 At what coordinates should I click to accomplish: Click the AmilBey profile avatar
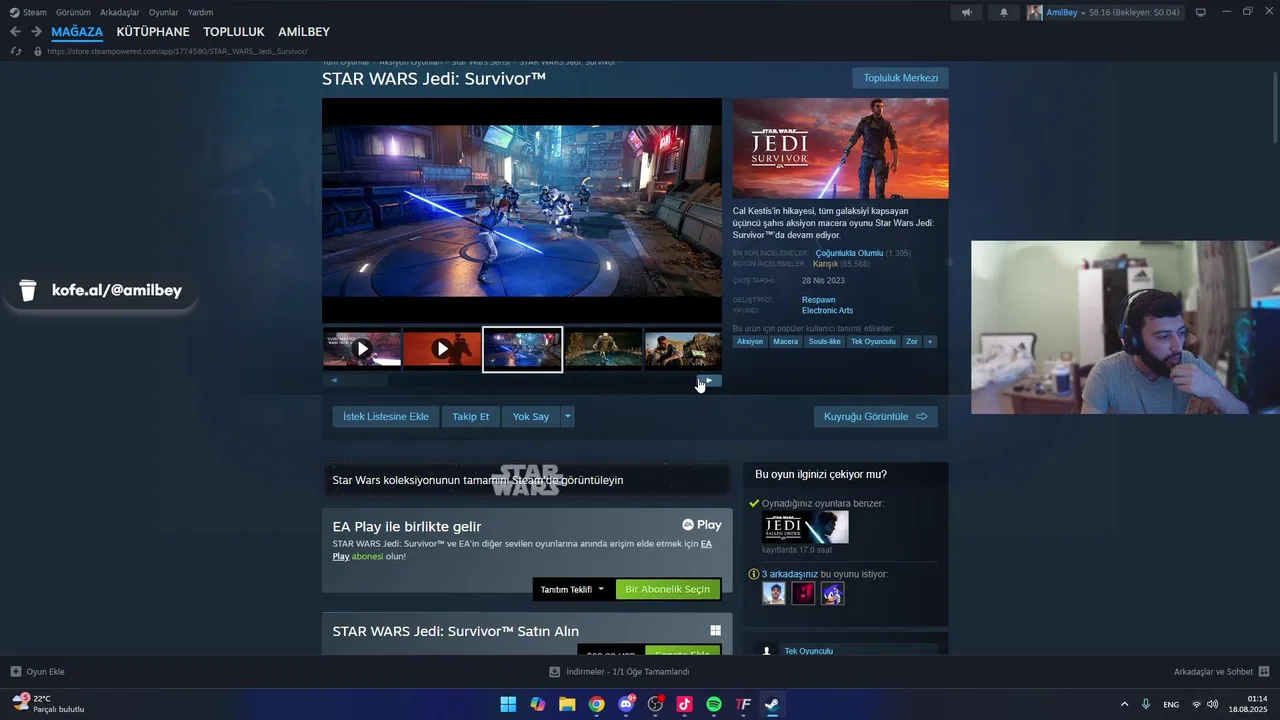click(1034, 12)
